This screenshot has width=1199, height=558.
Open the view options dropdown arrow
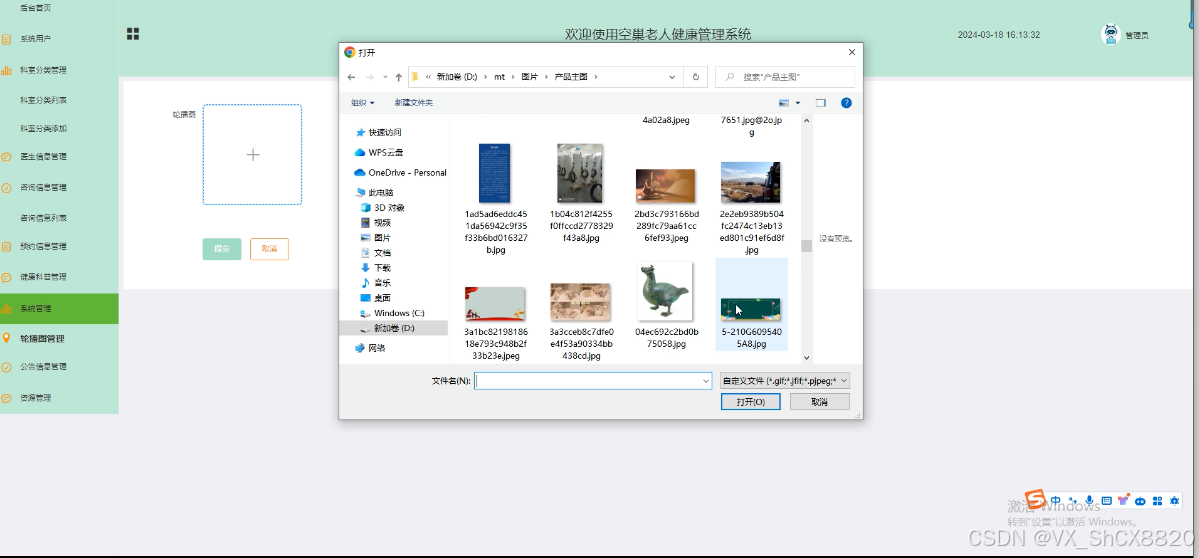798,102
